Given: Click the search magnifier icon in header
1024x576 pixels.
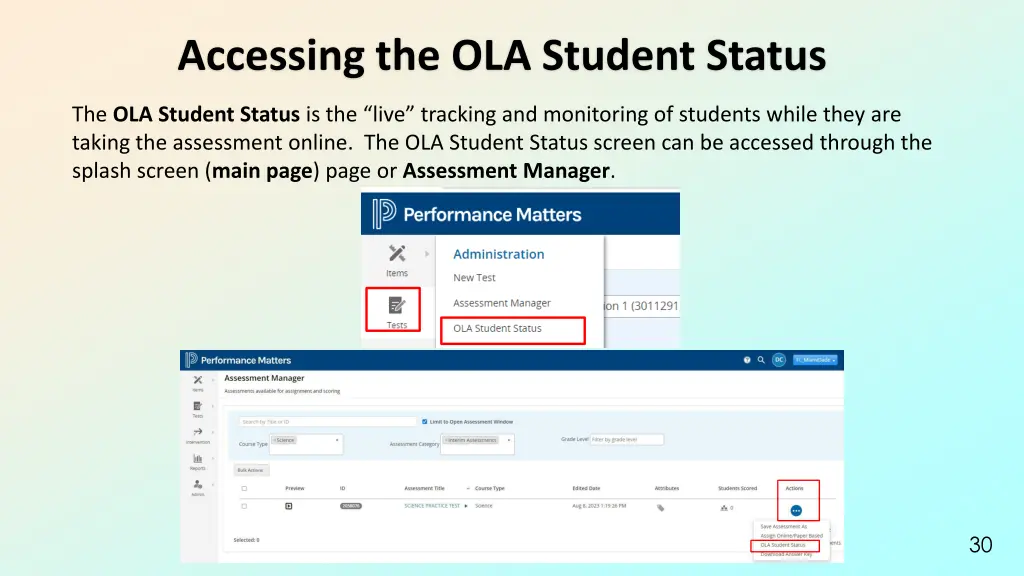Looking at the screenshot, I should coord(761,360).
